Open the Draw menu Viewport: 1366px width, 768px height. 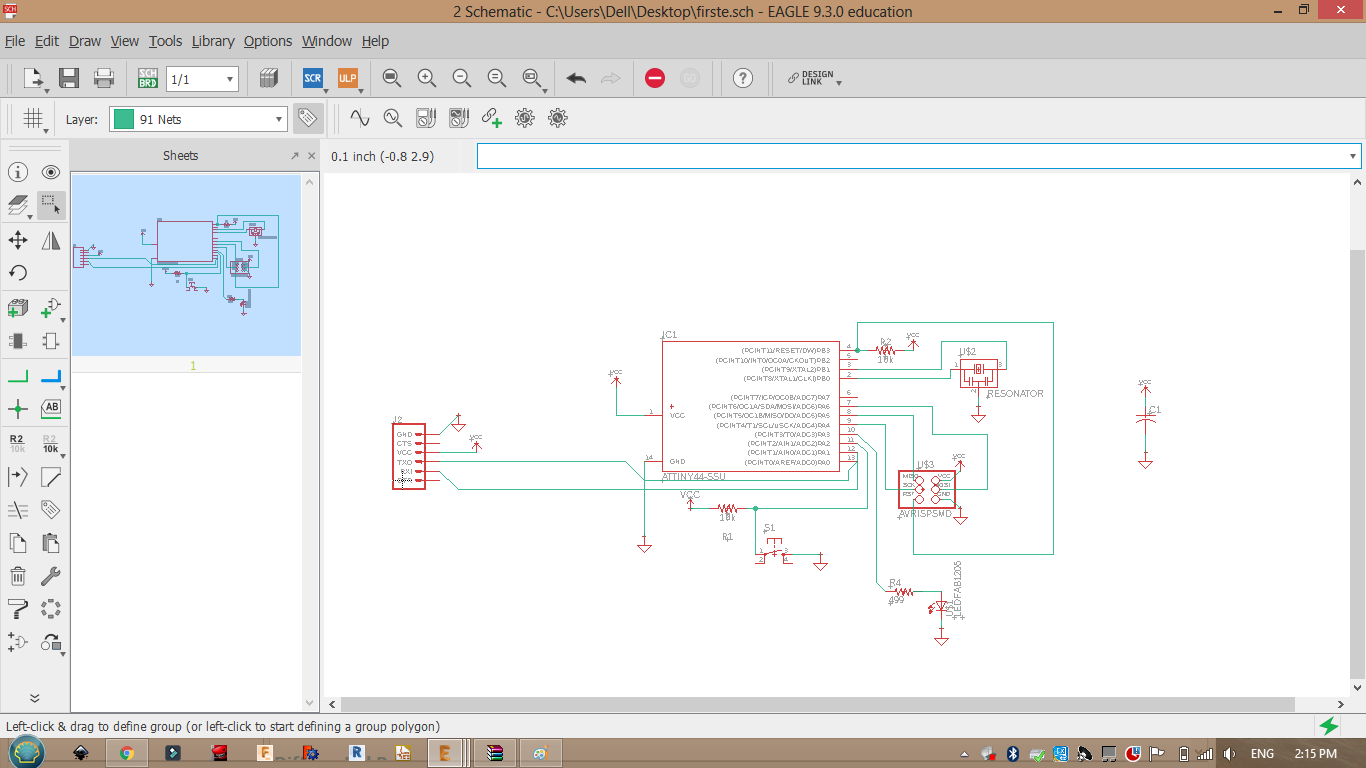[x=85, y=41]
